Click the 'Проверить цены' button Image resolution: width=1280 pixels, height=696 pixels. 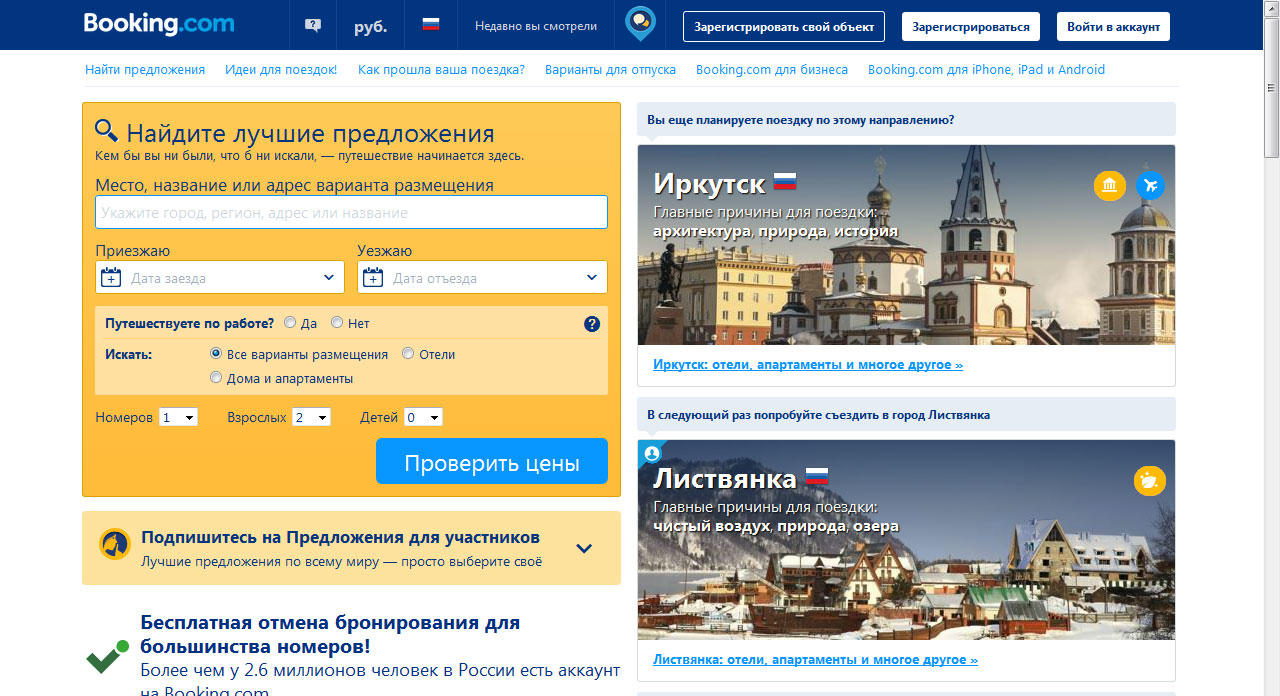coord(491,462)
